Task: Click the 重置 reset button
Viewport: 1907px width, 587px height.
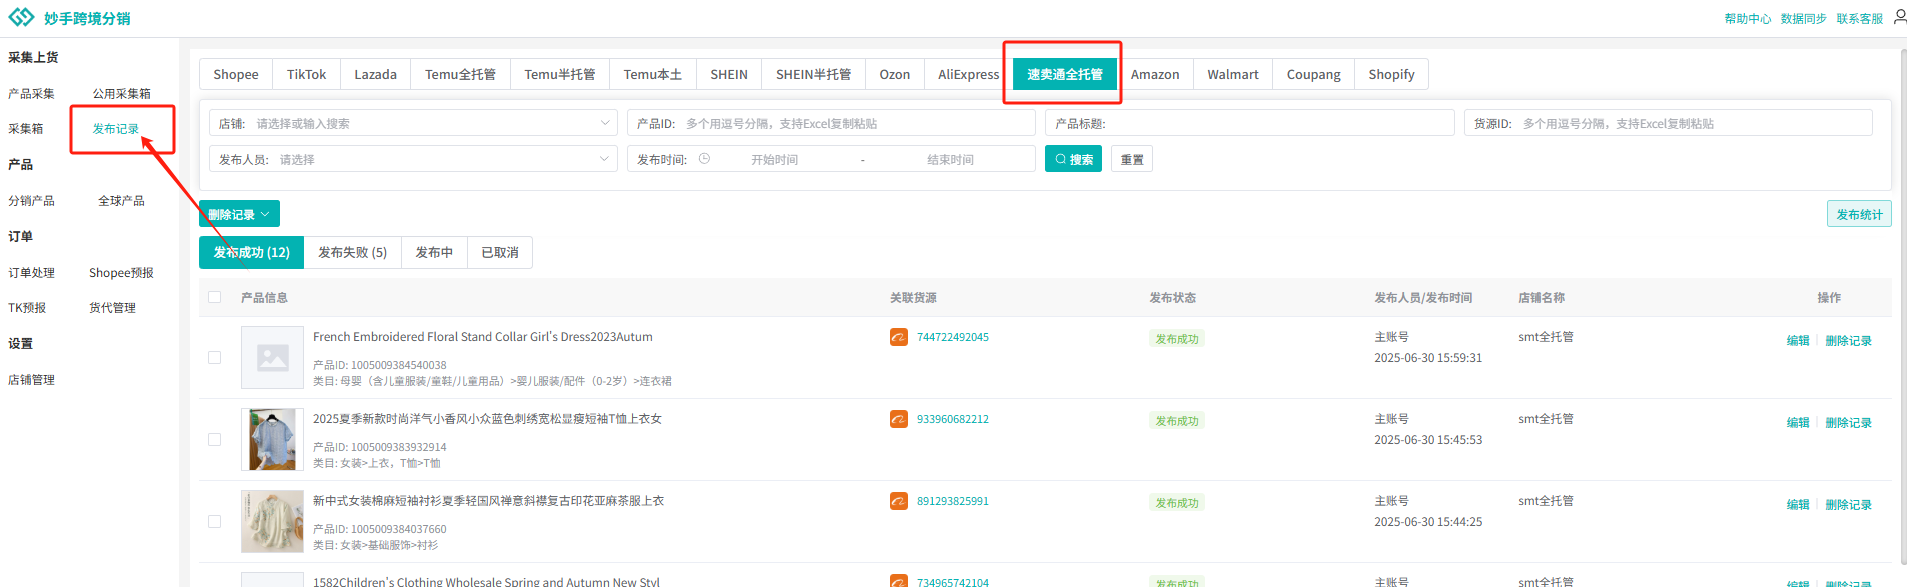Action: click(x=1132, y=159)
